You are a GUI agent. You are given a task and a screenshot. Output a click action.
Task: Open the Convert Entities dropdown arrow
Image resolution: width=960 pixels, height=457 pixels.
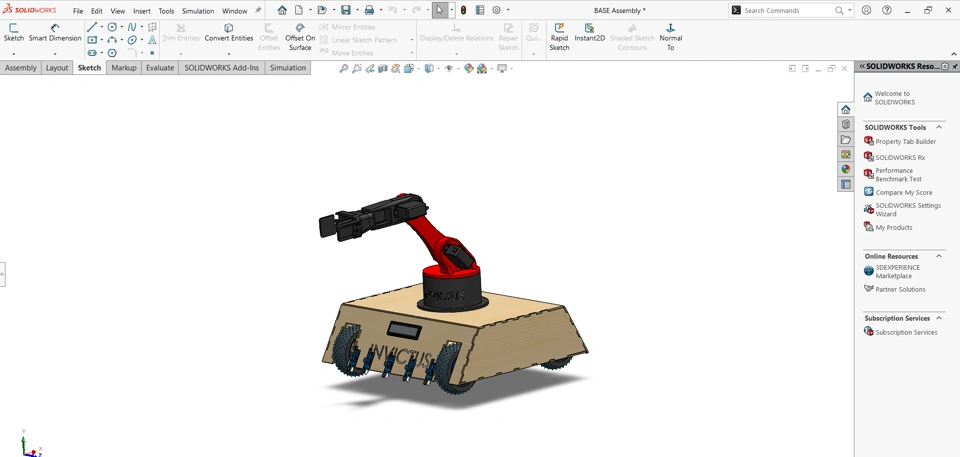click(228, 54)
